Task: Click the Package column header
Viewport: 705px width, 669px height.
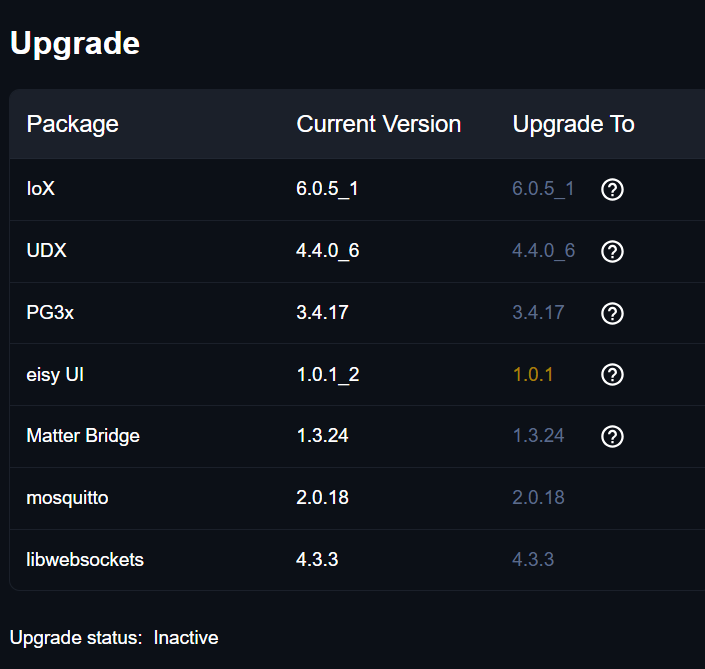Action: (x=72, y=124)
